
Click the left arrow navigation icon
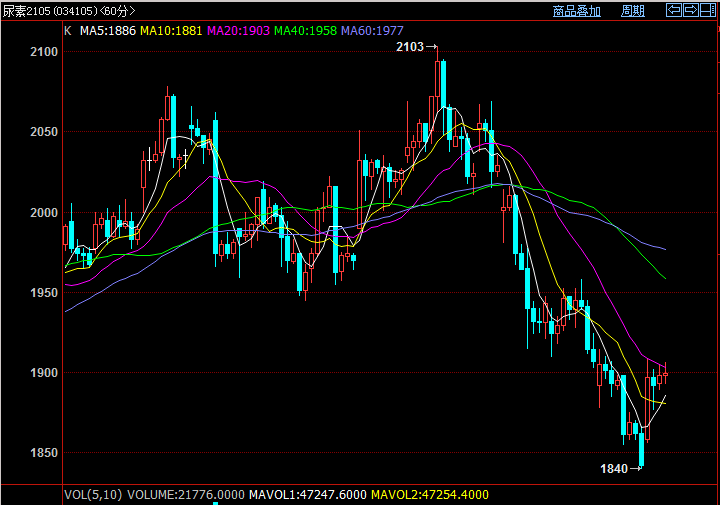click(675, 10)
